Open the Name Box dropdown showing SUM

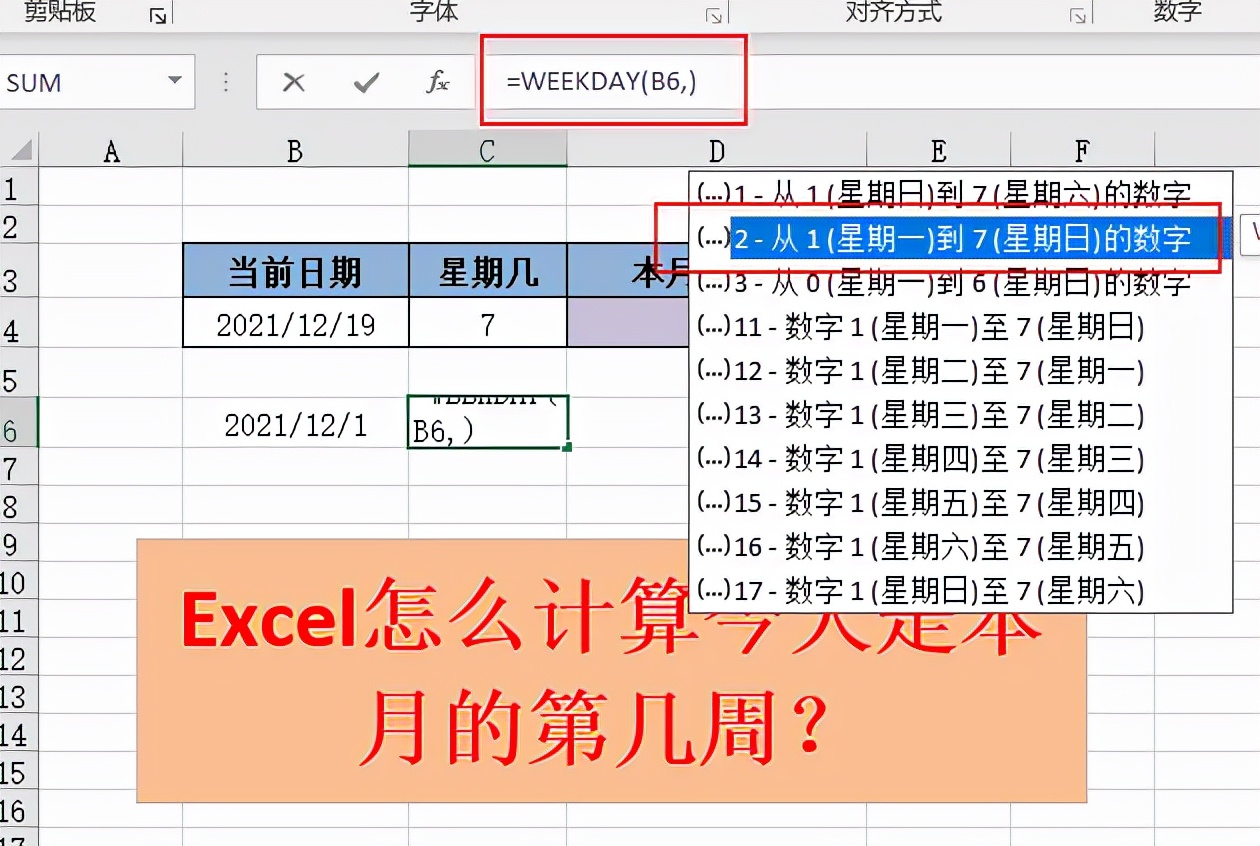click(175, 81)
